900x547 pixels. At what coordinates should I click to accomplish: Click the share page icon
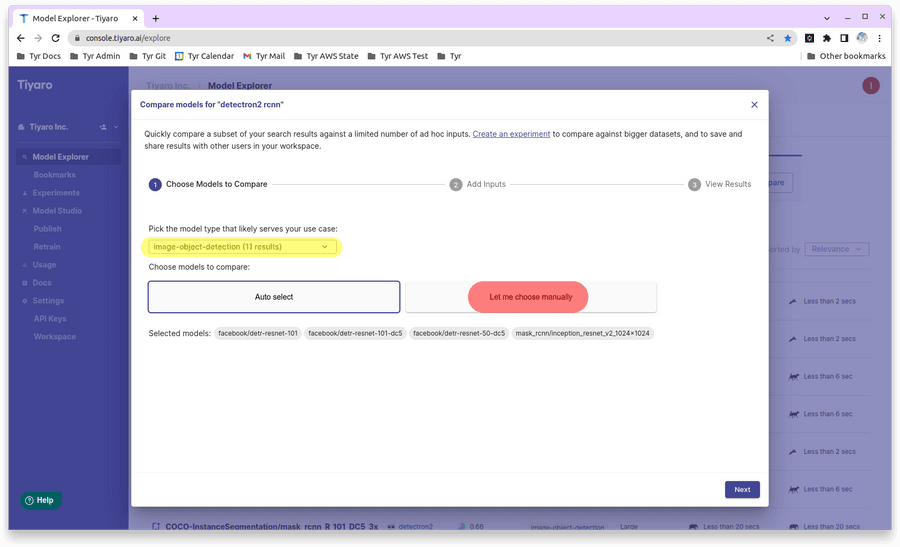coord(770,38)
